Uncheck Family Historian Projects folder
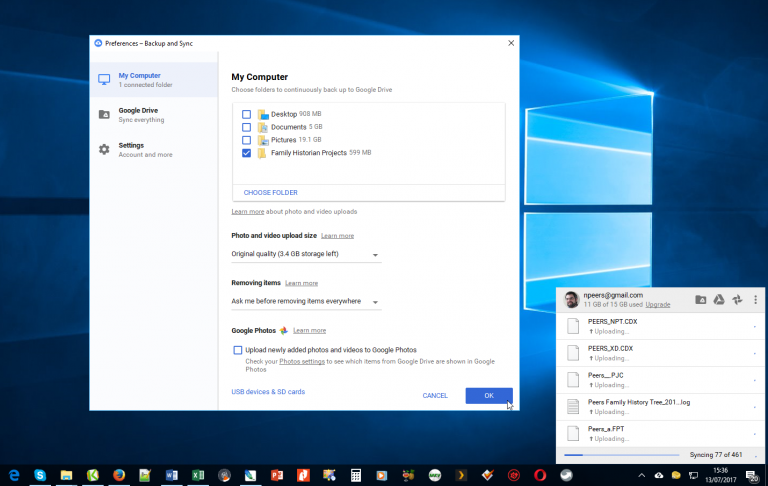 point(246,153)
